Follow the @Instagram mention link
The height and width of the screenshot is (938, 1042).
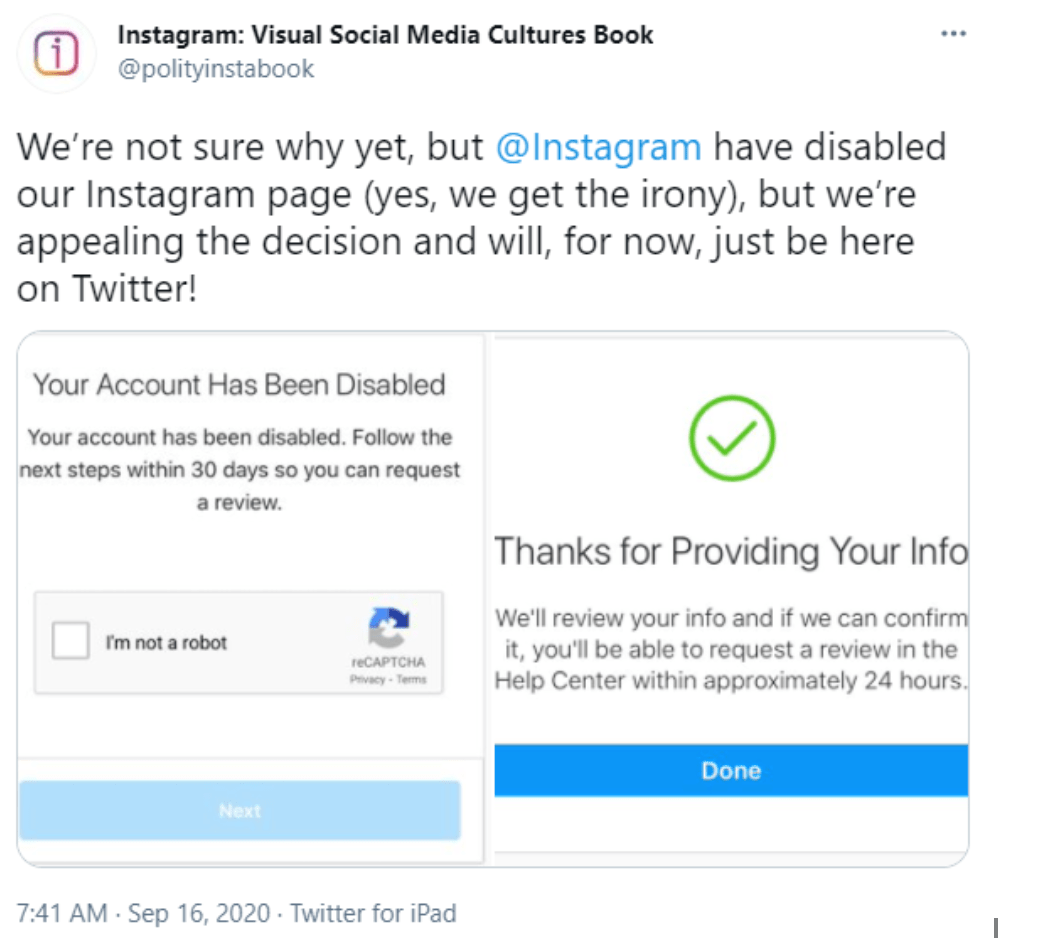pos(599,147)
